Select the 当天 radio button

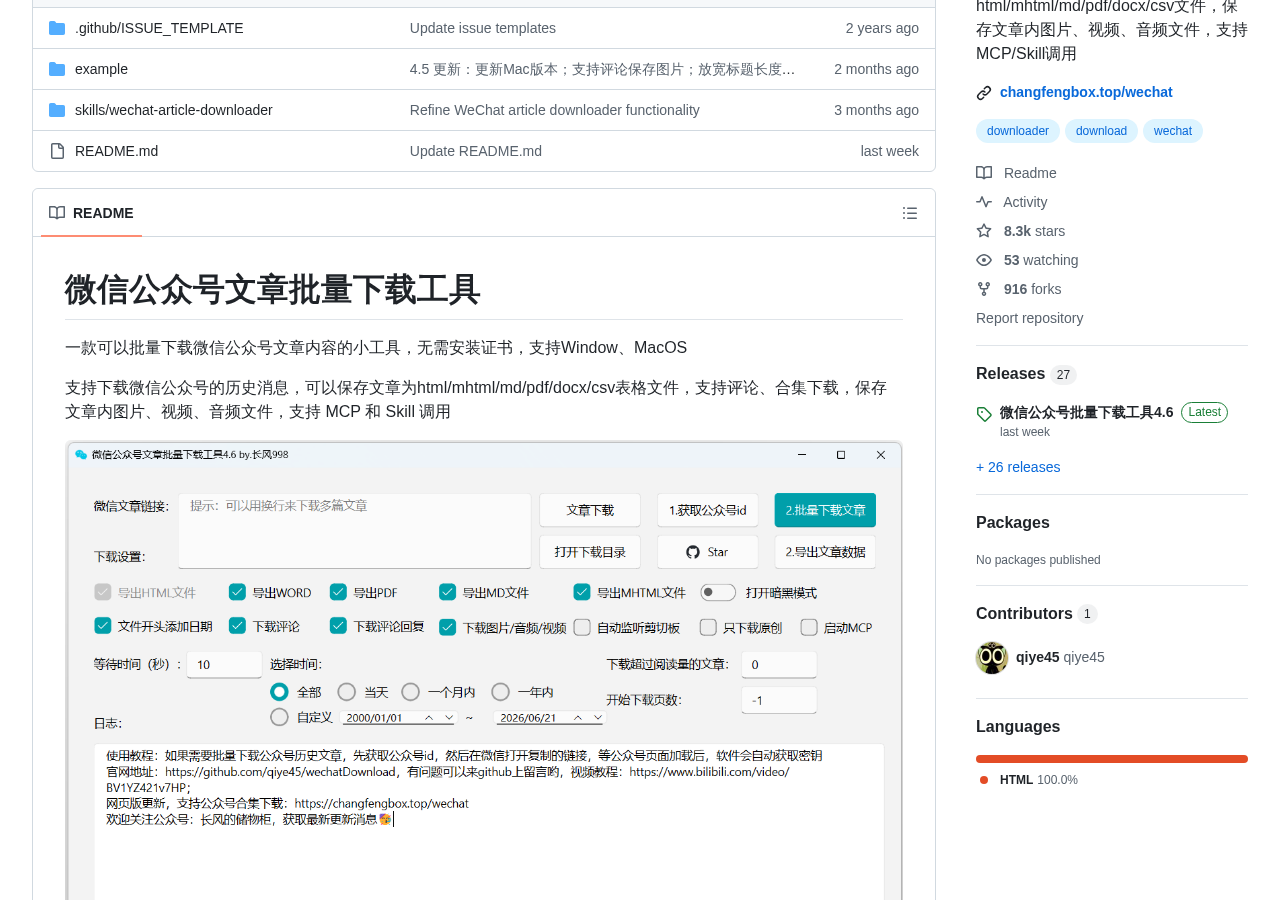(x=346, y=692)
